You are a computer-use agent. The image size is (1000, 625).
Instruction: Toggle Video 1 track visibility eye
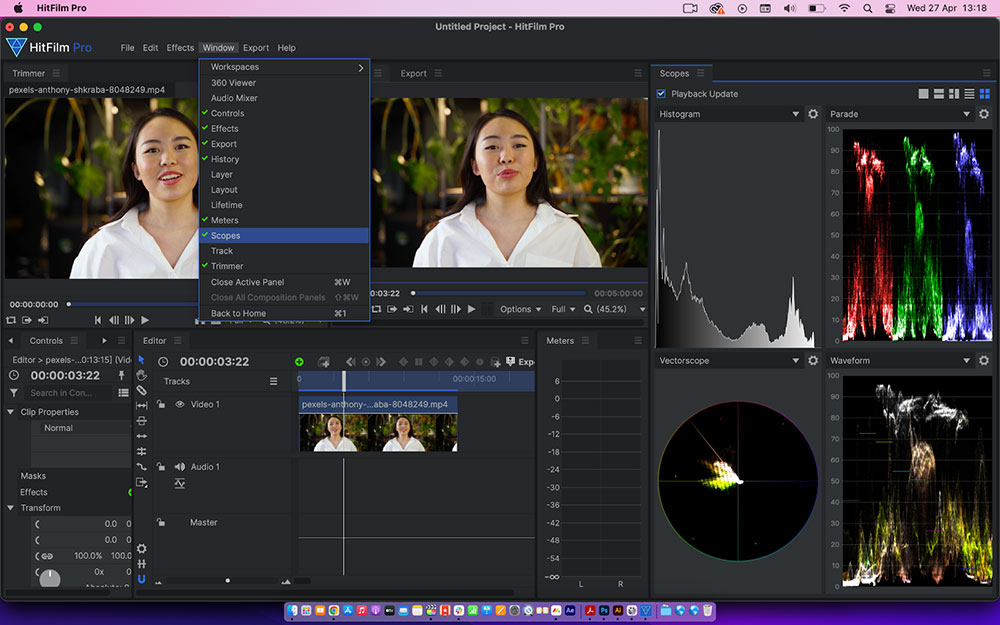[x=180, y=404]
